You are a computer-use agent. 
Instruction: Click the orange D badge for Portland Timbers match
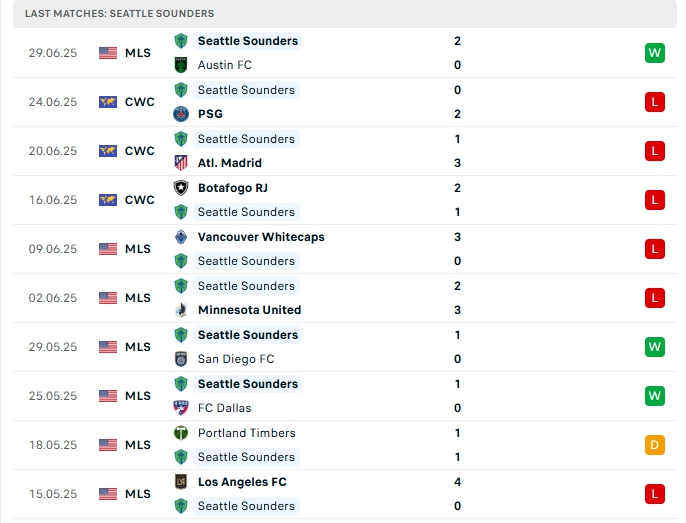tap(655, 445)
